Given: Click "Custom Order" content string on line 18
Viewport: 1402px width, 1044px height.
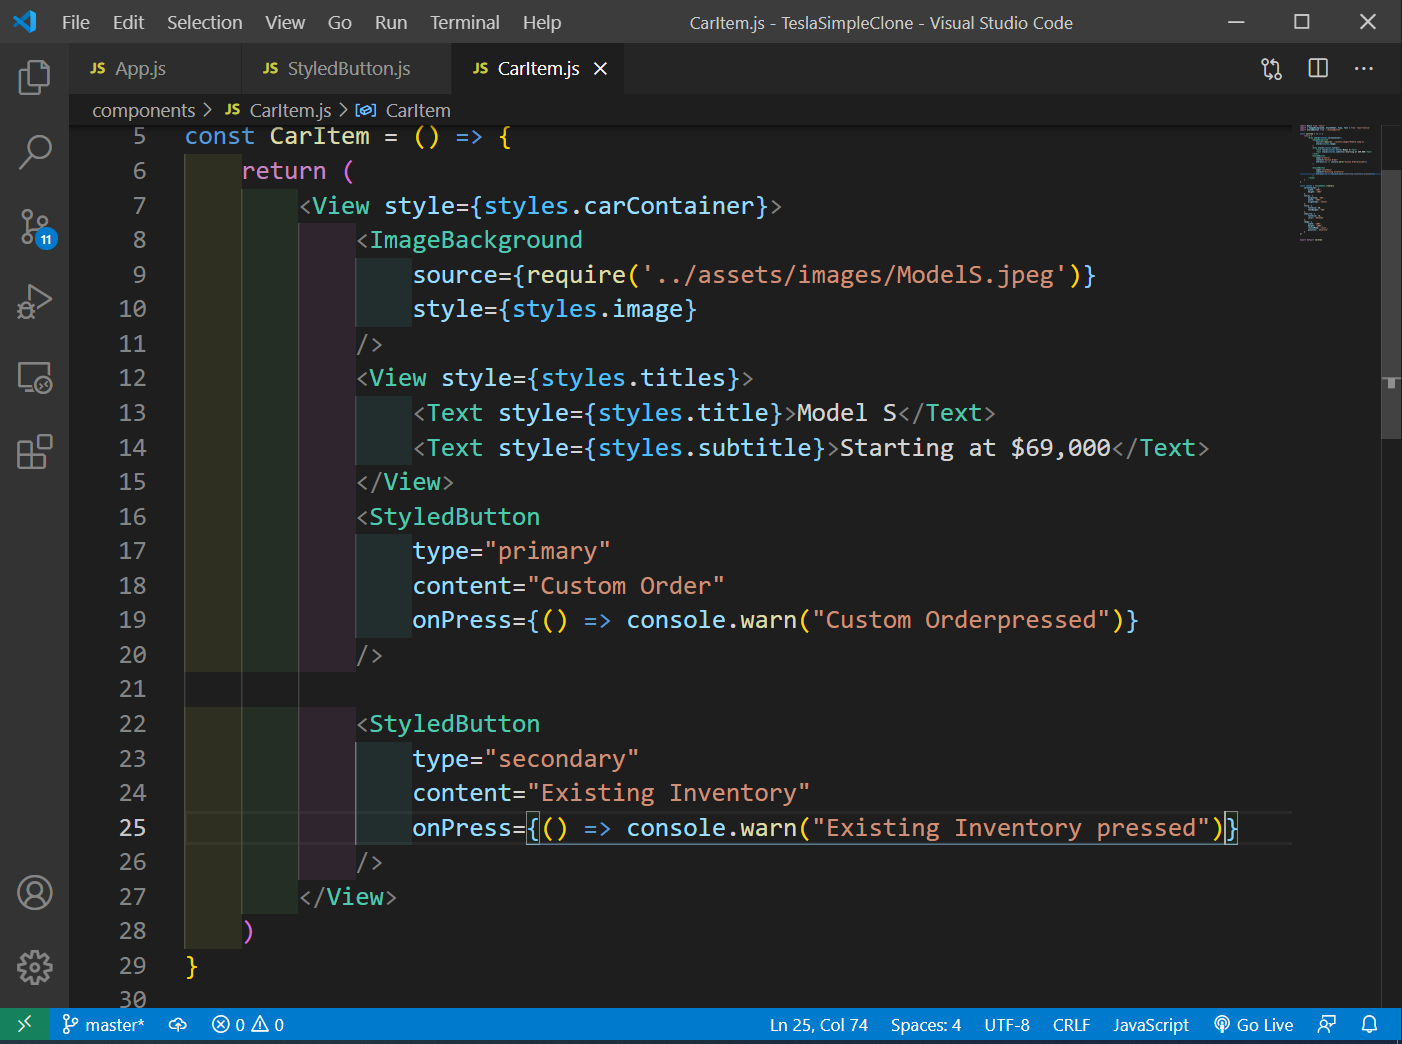Looking at the screenshot, I should click(625, 586).
